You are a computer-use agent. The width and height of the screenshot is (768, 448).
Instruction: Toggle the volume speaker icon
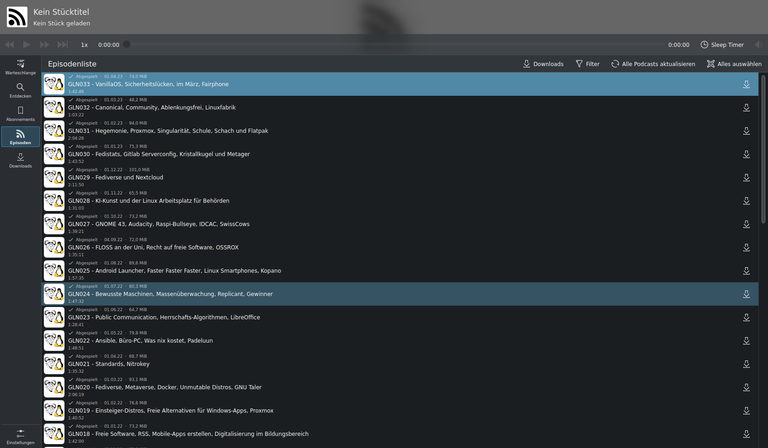point(759,45)
